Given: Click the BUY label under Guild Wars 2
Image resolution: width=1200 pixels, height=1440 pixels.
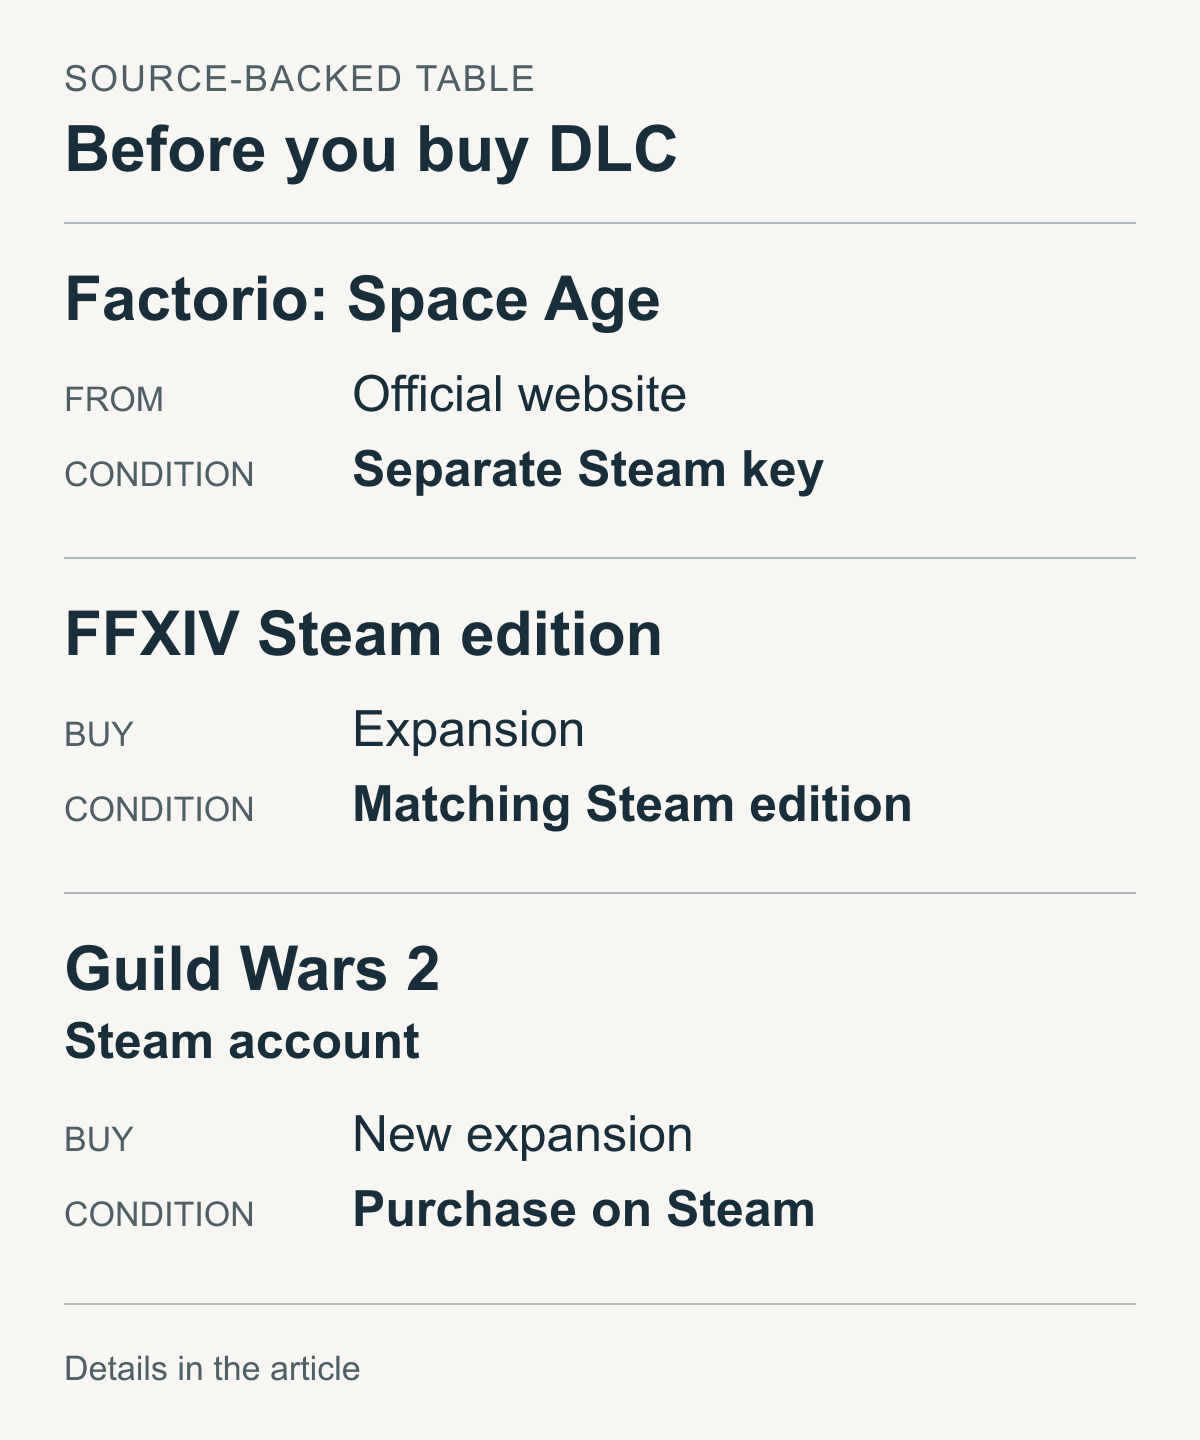Looking at the screenshot, I should click(x=99, y=1140).
